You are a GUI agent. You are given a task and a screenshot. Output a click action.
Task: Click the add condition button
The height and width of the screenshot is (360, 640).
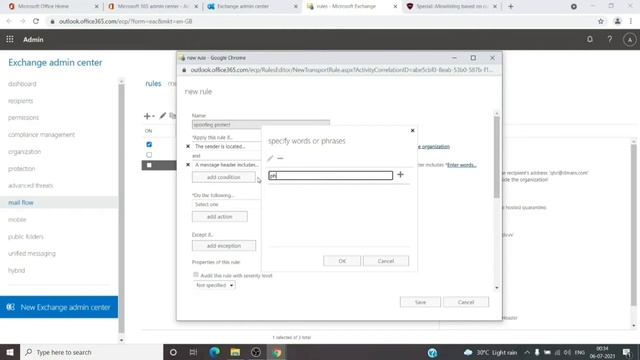(224, 177)
